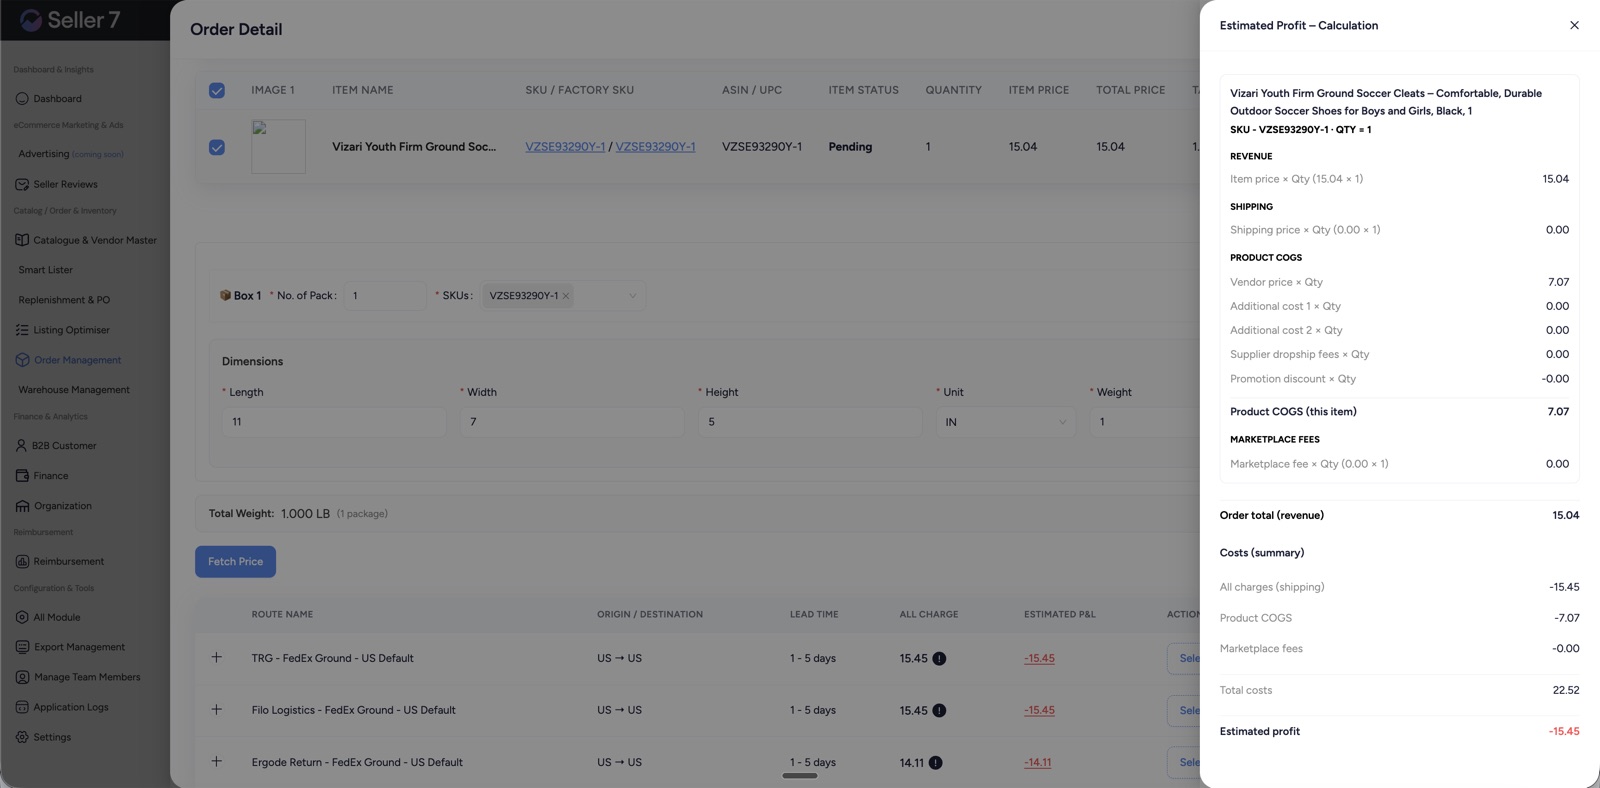Click the Seller 7 logo icon
Image resolution: width=1600 pixels, height=788 pixels.
(x=31, y=20)
